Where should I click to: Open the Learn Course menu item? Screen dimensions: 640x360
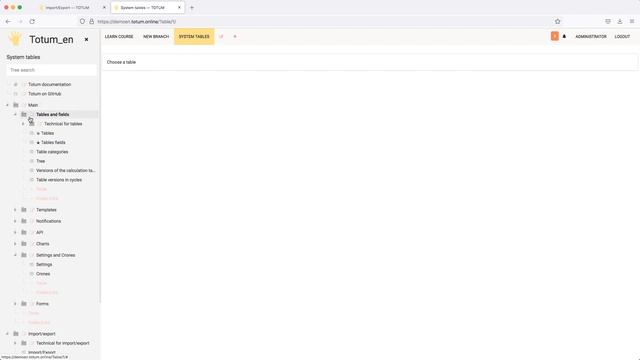[119, 36]
